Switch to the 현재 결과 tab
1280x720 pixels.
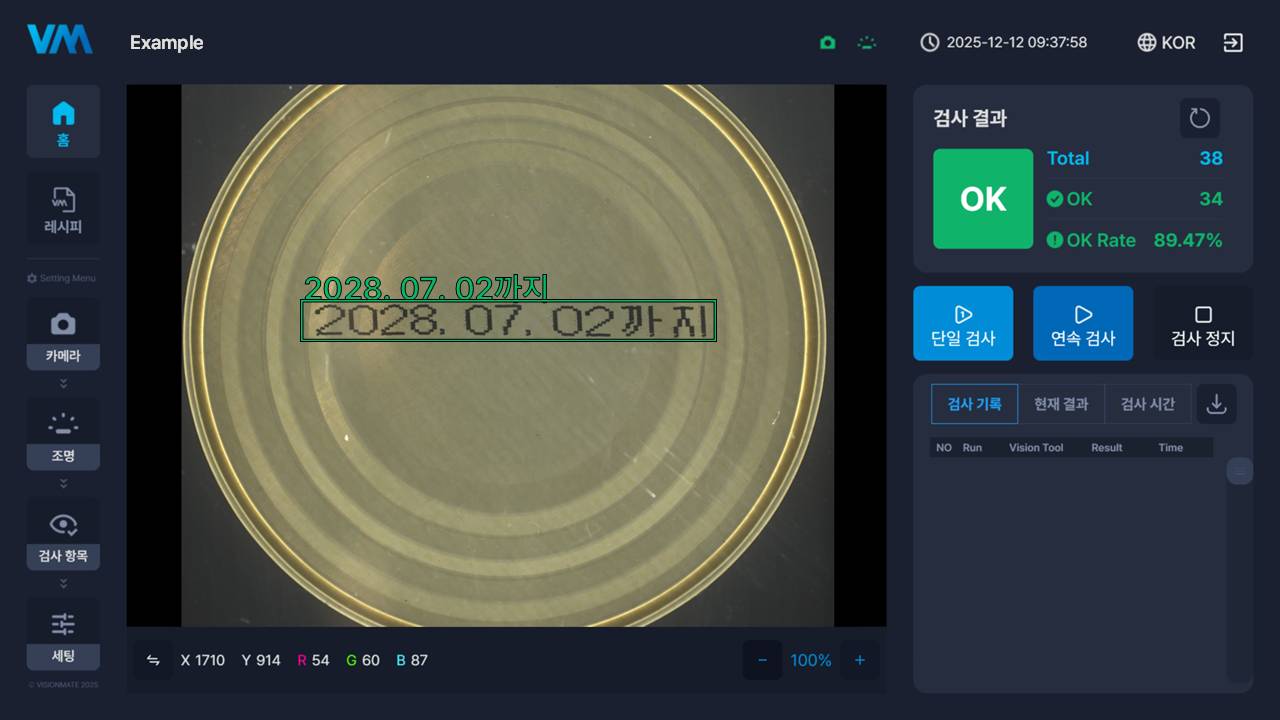coord(1061,404)
